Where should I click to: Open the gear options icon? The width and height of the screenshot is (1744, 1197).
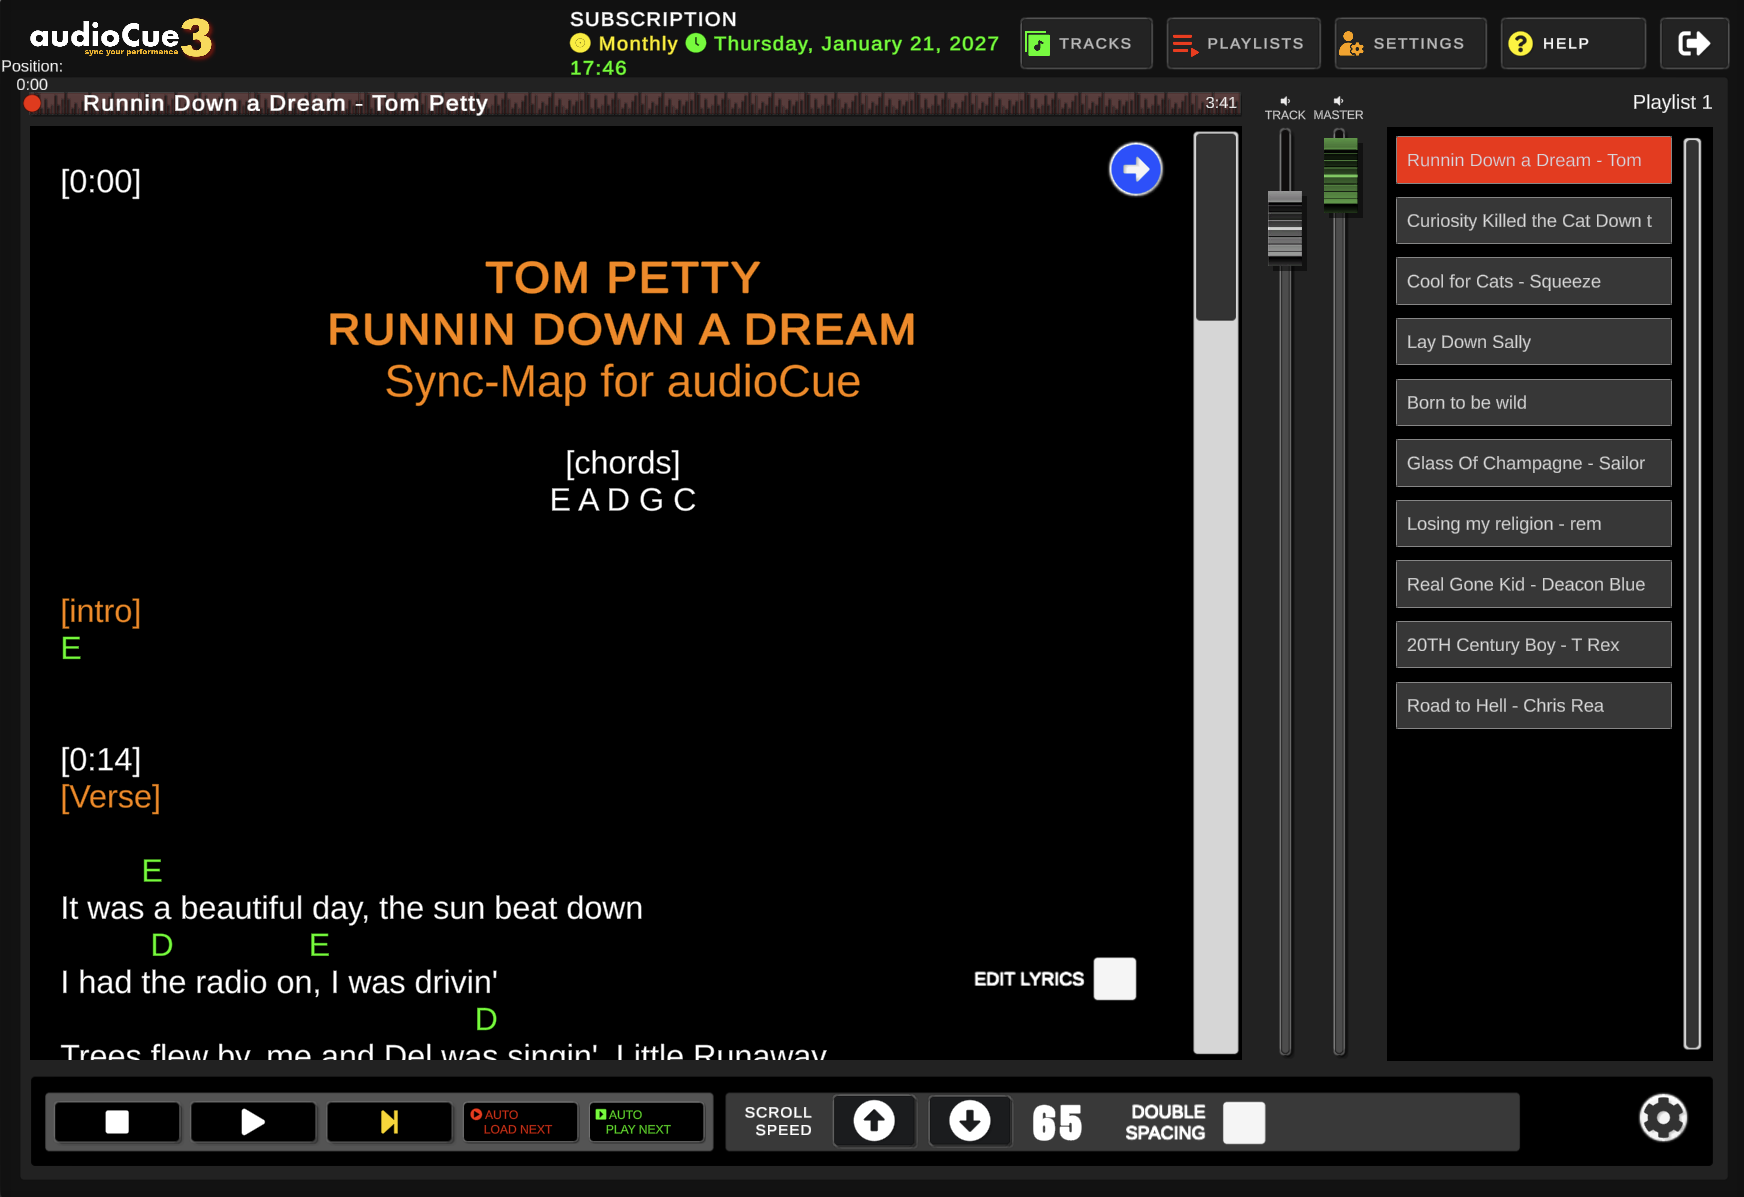[x=1662, y=1118]
